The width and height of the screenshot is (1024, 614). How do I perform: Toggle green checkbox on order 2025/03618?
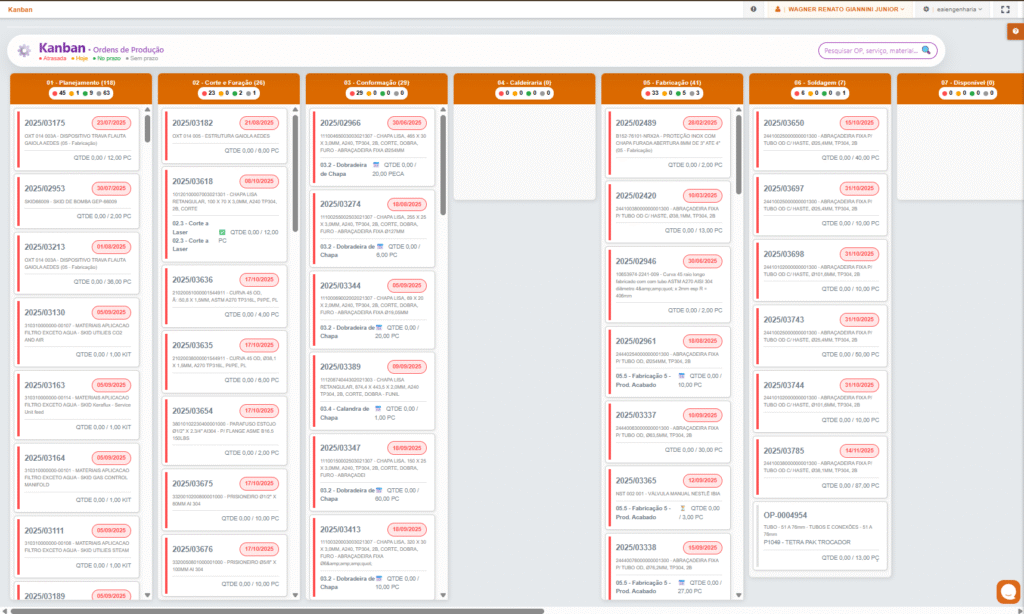click(x=222, y=232)
